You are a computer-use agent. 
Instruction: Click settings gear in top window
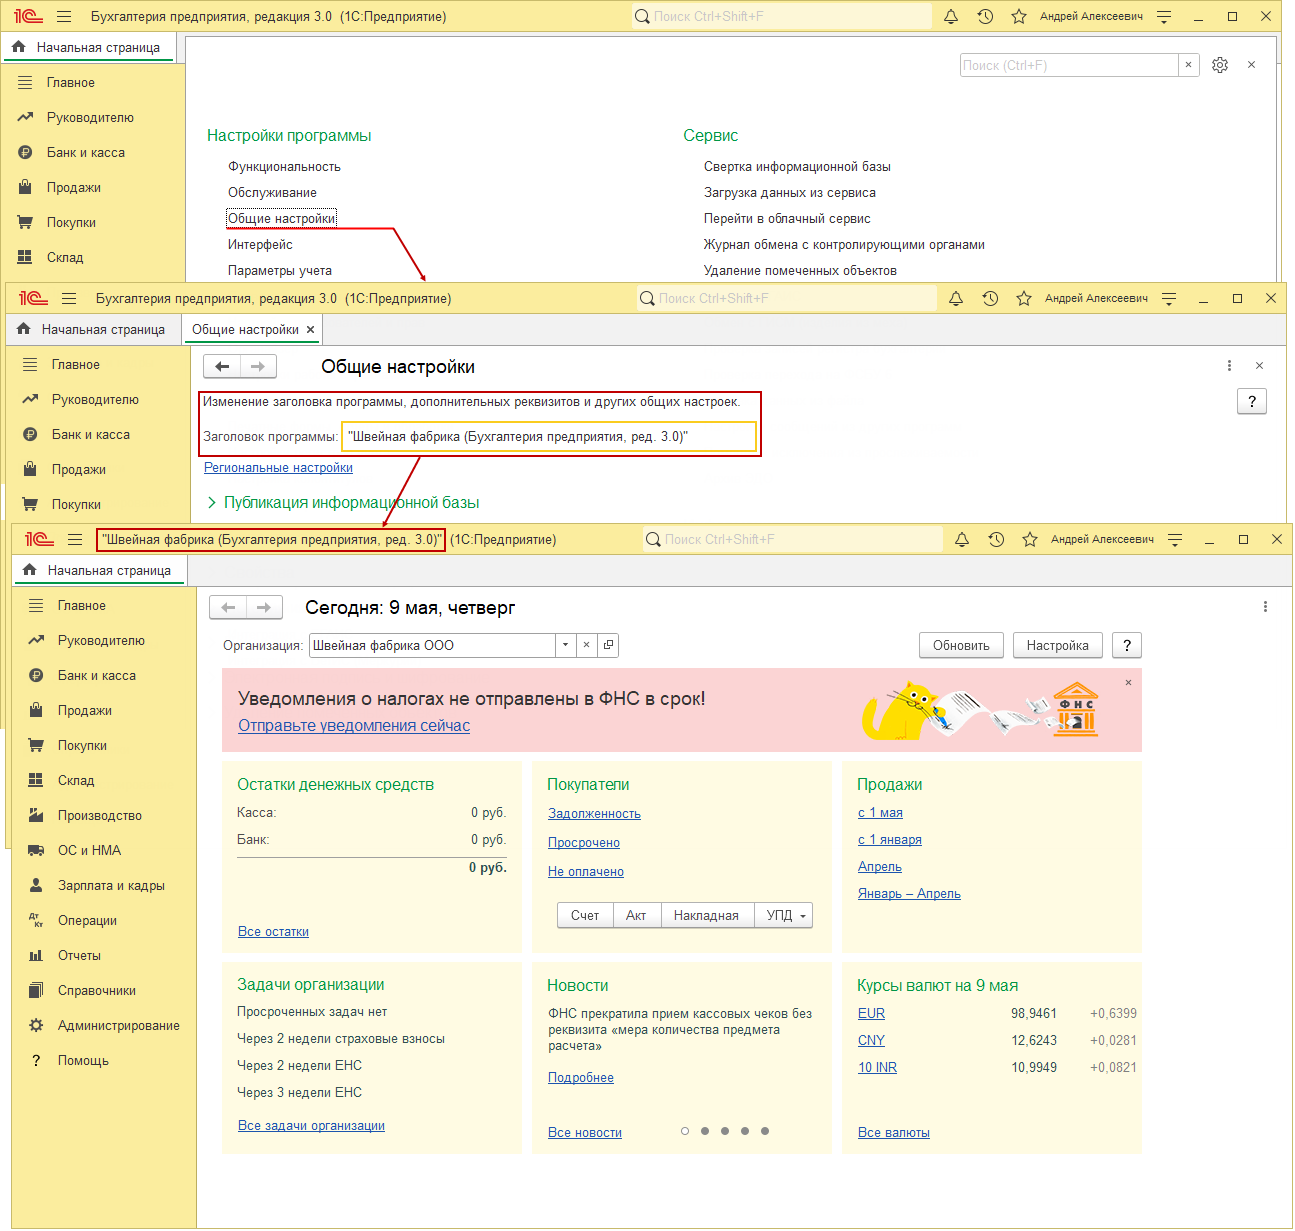pos(1220,65)
